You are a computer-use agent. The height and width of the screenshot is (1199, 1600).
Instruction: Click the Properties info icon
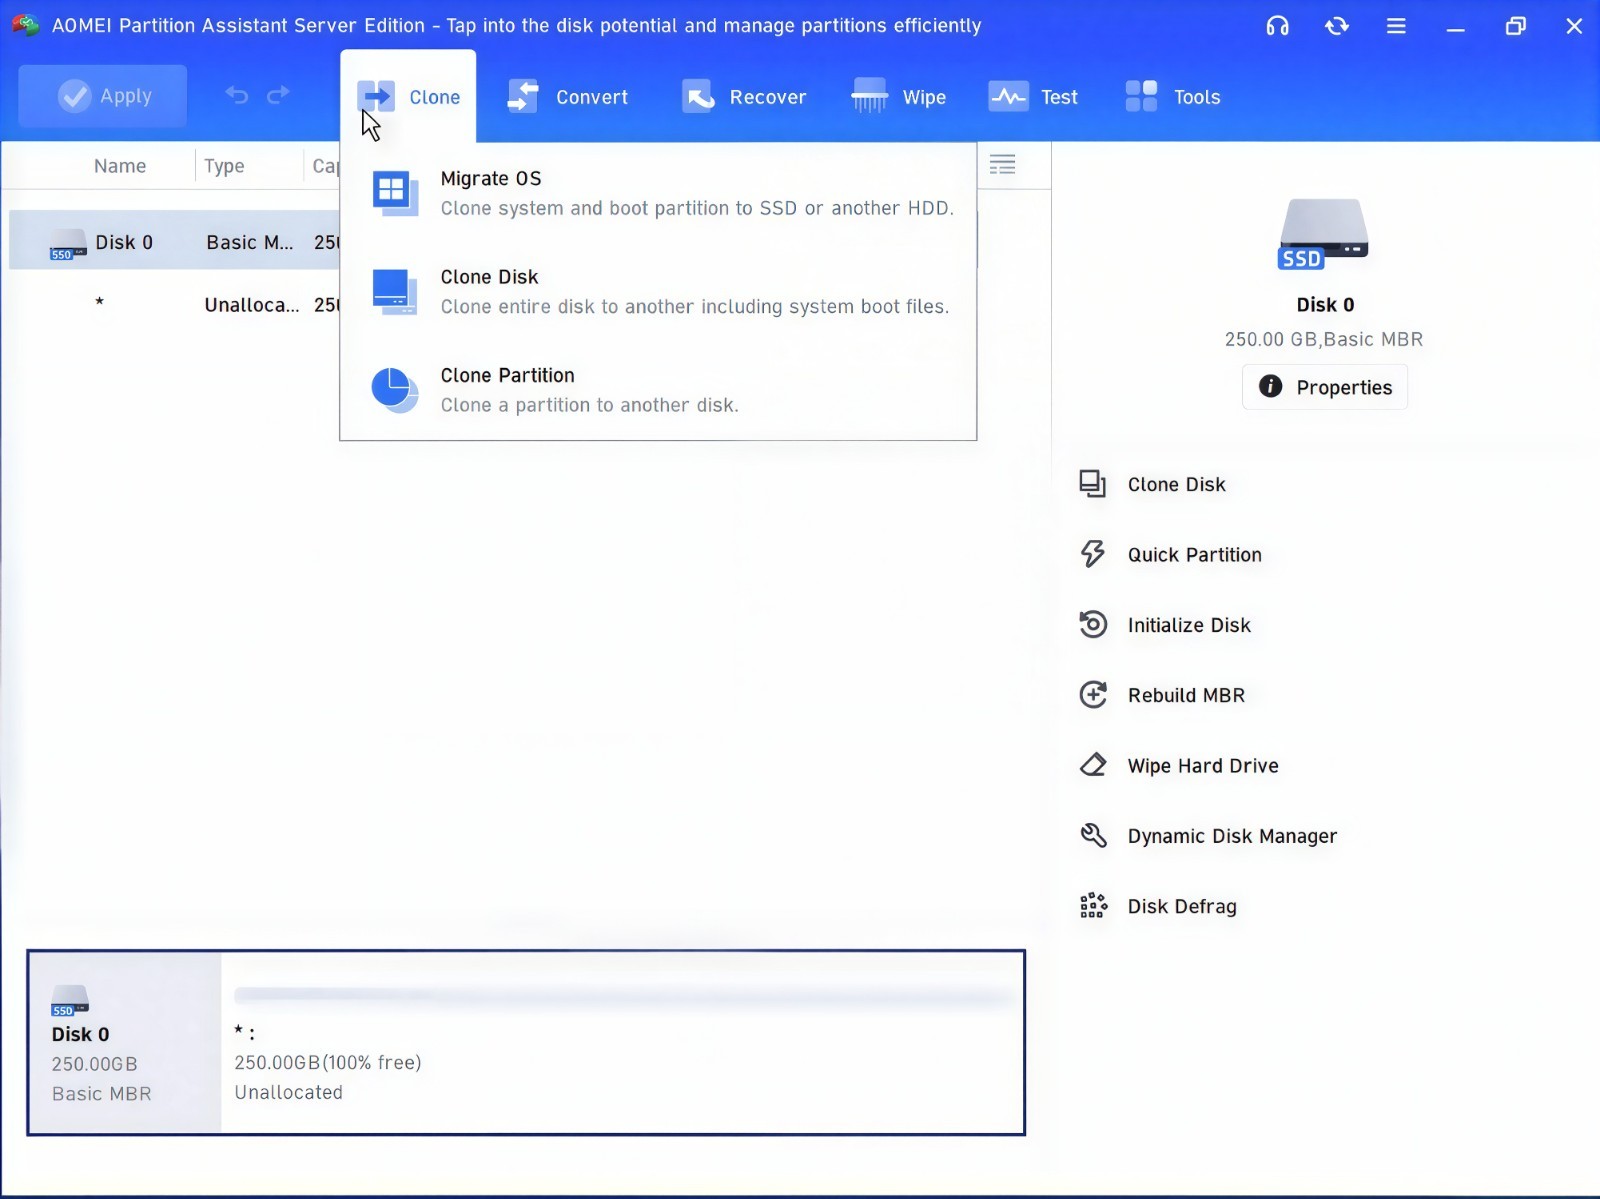[1270, 386]
